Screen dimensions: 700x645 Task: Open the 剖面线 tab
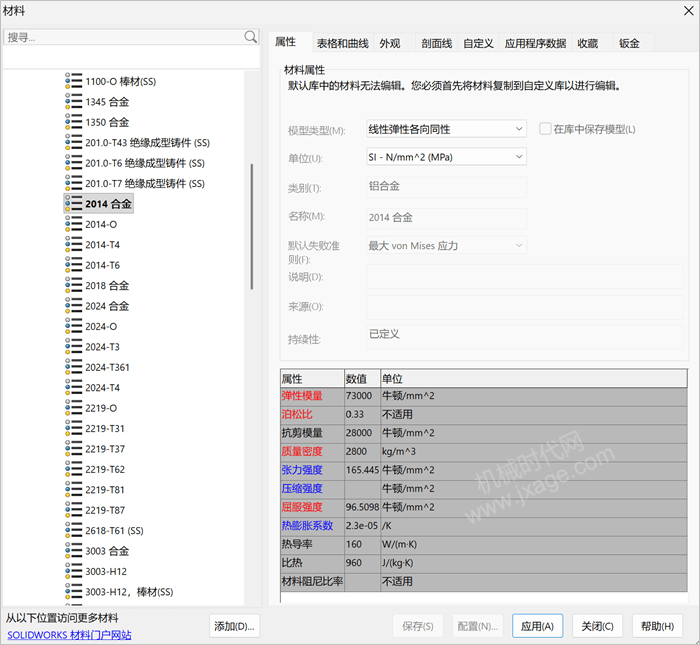(436, 43)
